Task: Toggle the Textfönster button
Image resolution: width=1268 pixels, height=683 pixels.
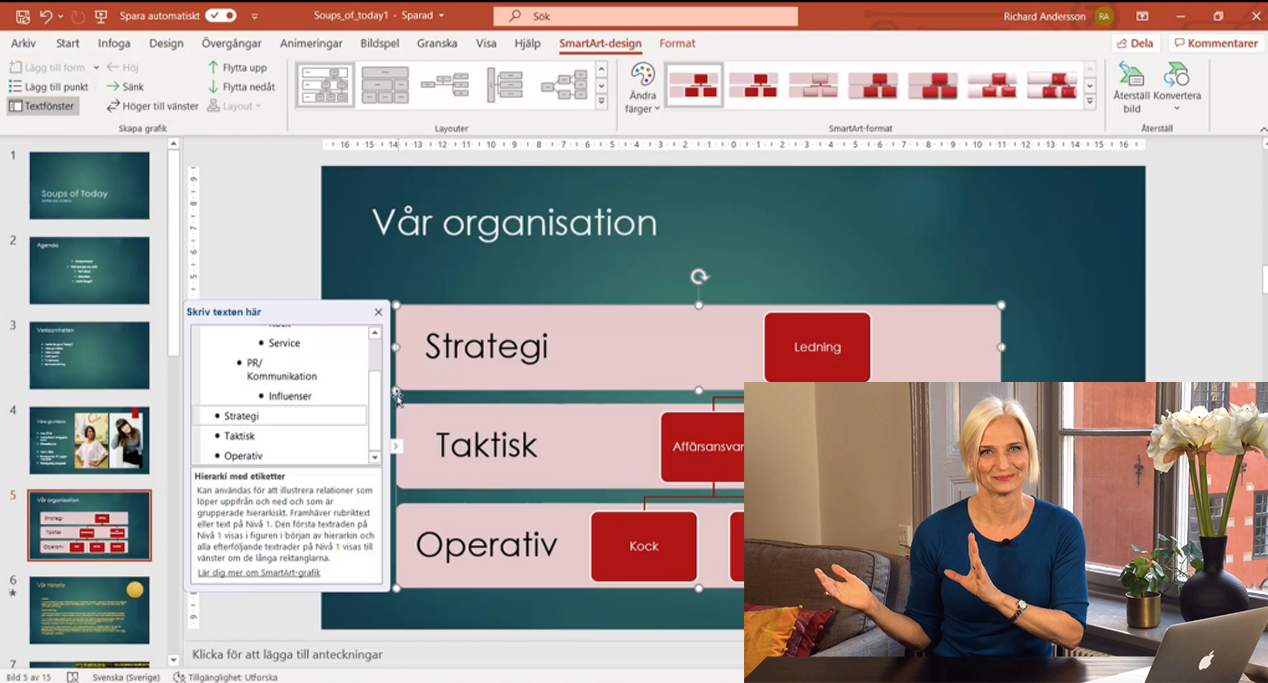Action: click(42, 106)
